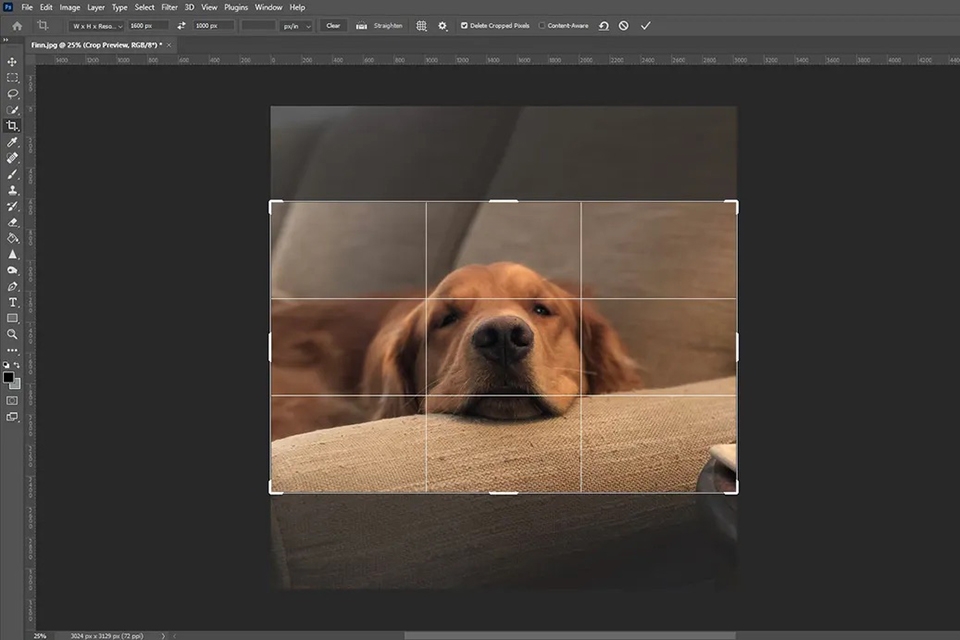Open the Filter menu
This screenshot has width=960, height=640.
[169, 7]
